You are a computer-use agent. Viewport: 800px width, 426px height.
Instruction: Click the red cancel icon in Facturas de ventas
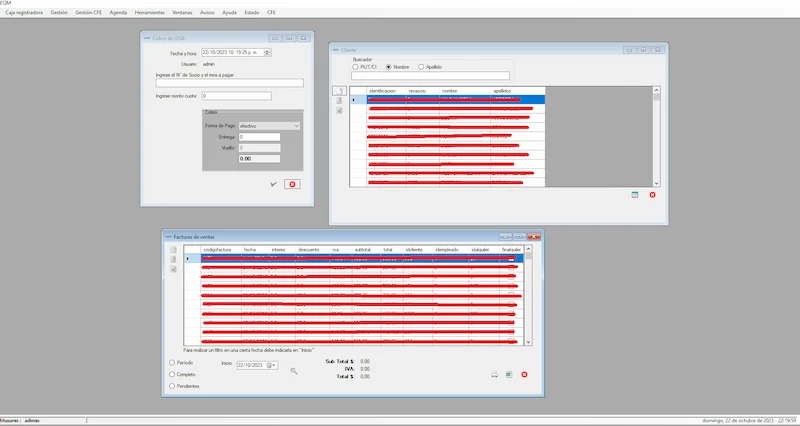[x=524, y=375]
